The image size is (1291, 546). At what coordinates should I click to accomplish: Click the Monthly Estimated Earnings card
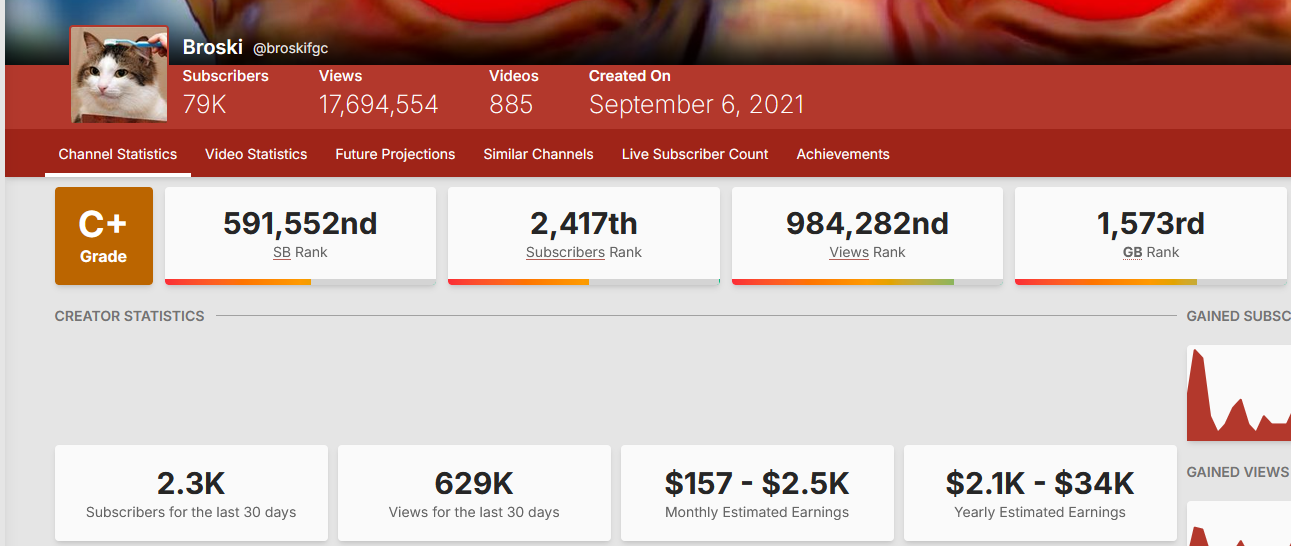click(x=757, y=494)
